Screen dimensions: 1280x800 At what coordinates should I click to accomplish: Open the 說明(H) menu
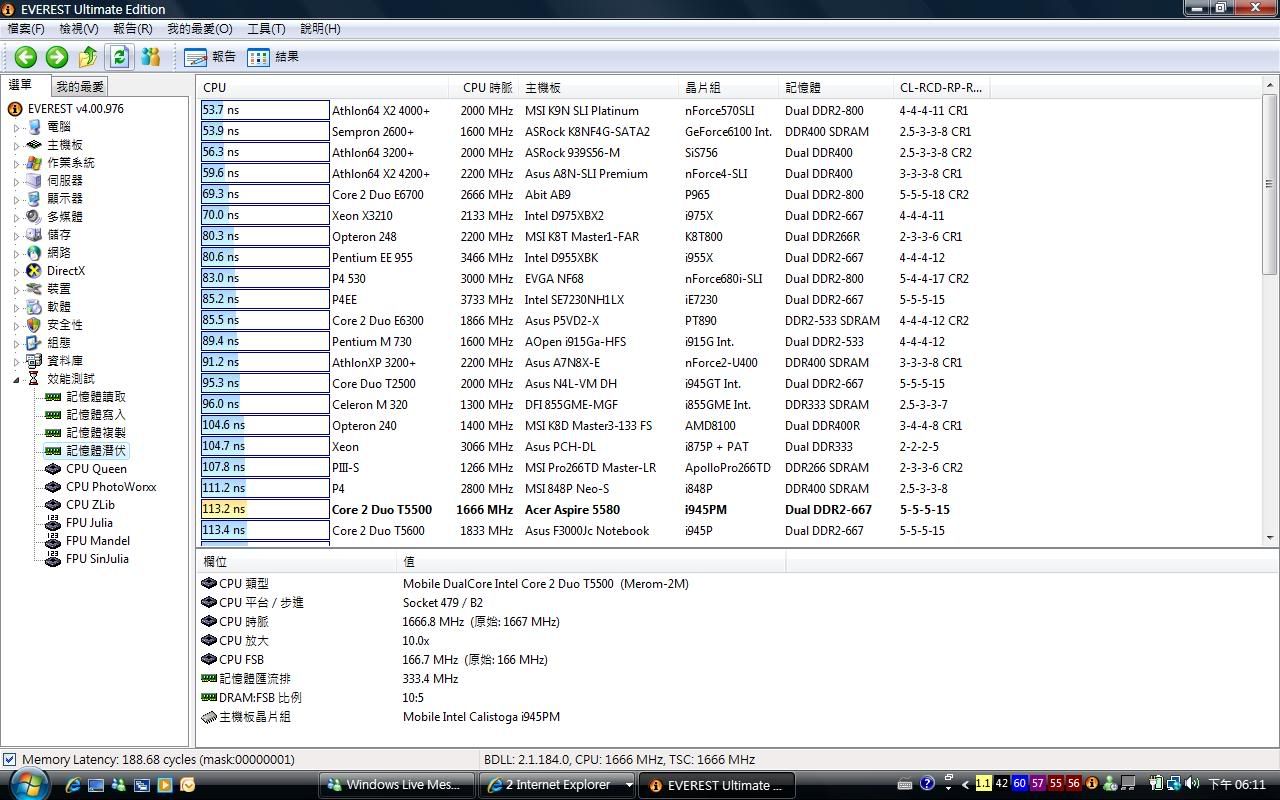[320, 29]
